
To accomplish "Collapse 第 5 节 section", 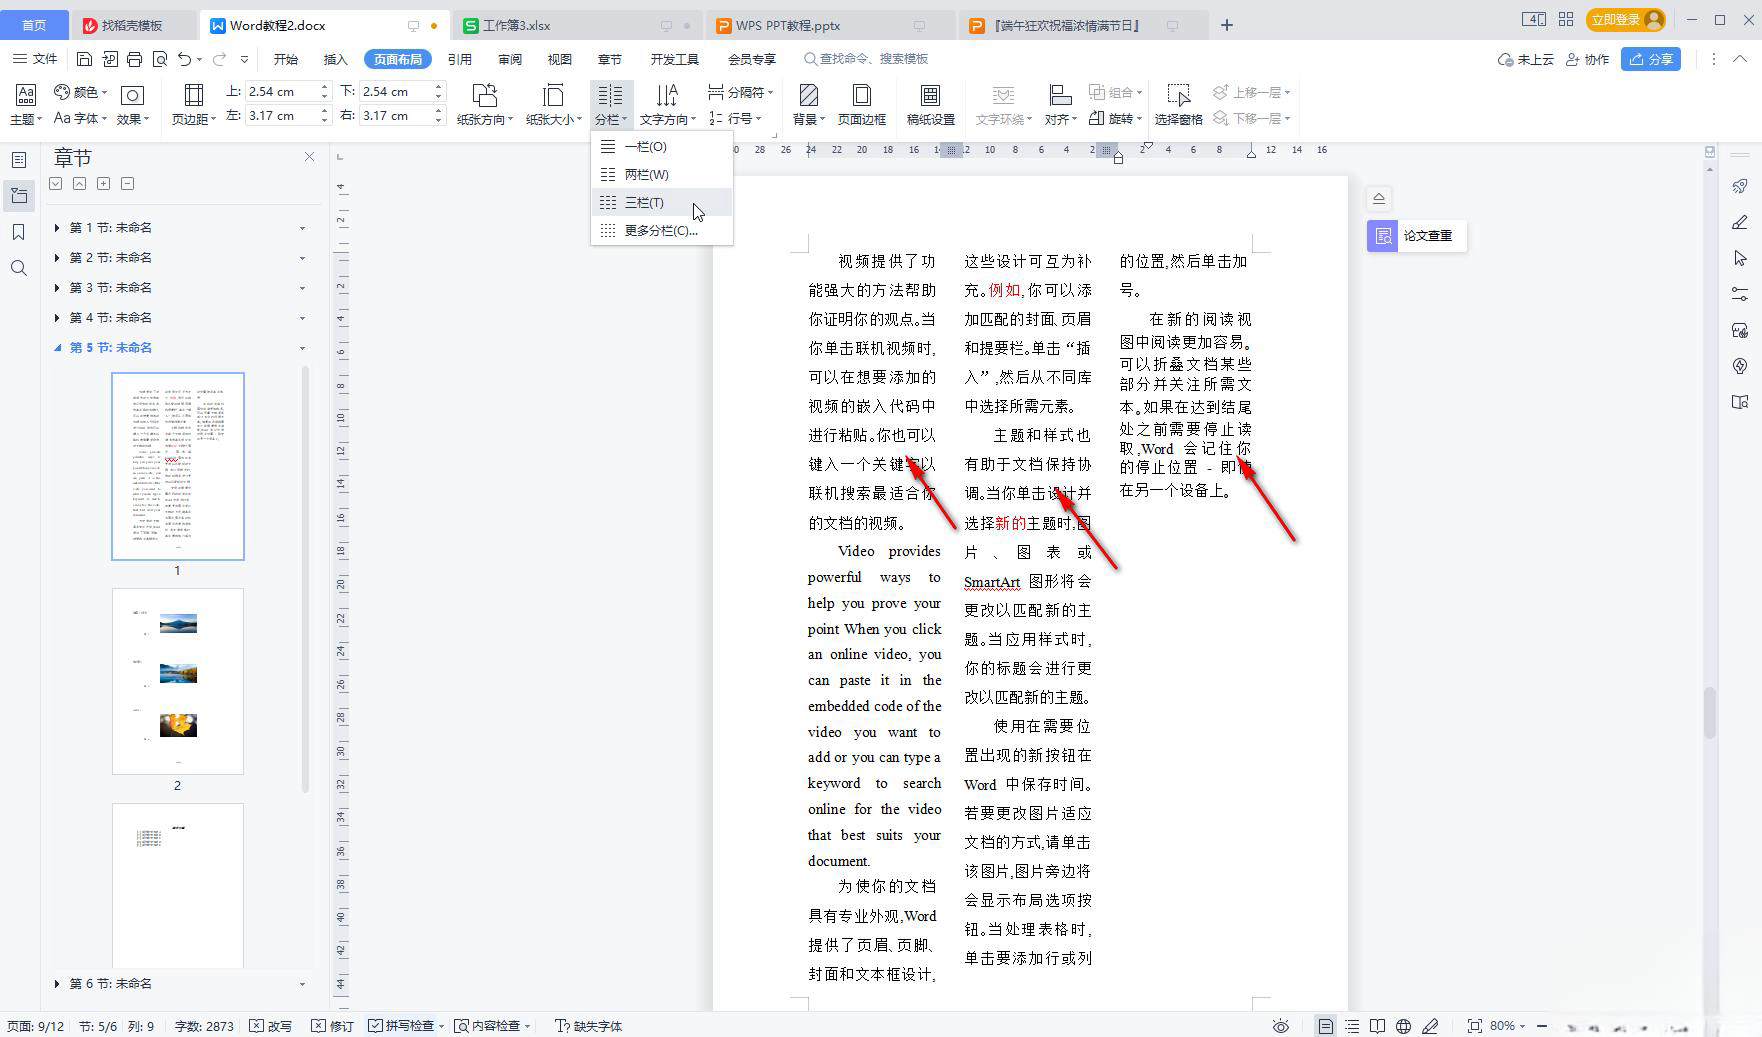I will tap(57, 348).
